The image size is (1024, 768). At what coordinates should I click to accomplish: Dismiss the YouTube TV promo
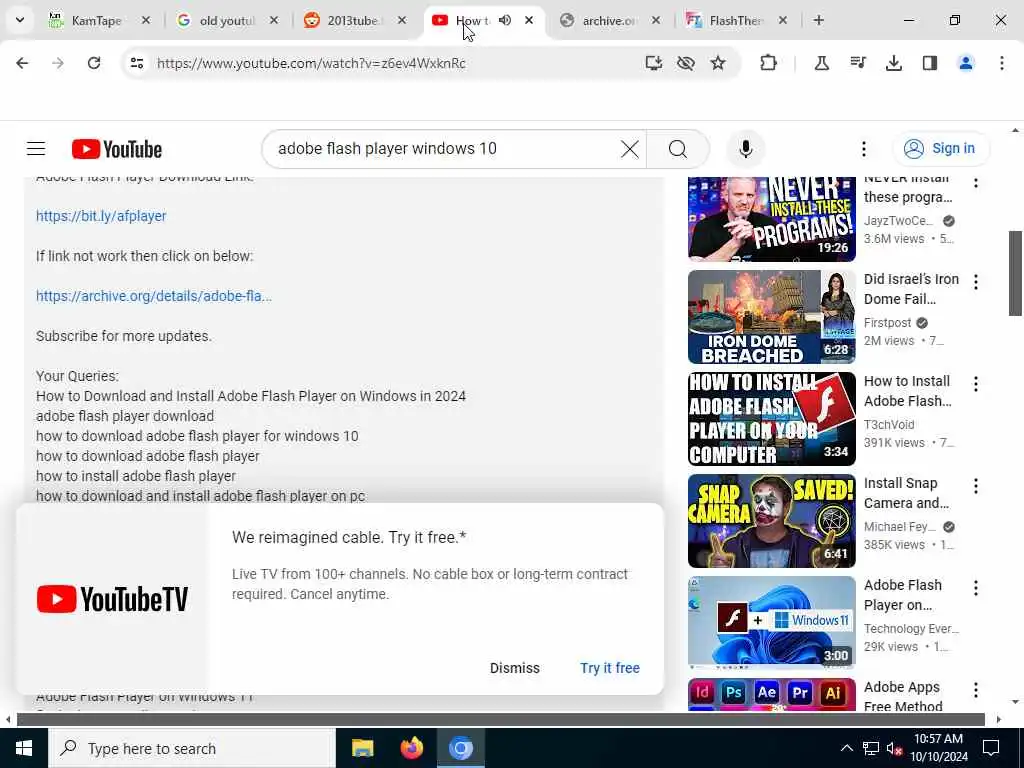[x=515, y=668]
